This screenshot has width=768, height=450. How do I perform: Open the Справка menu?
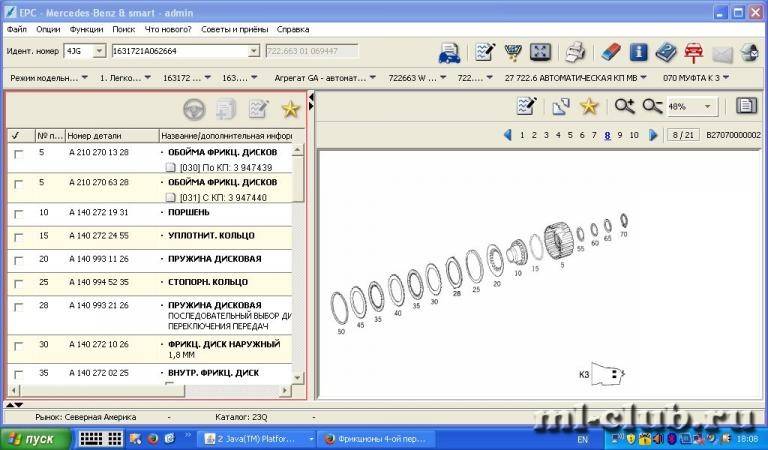(293, 29)
